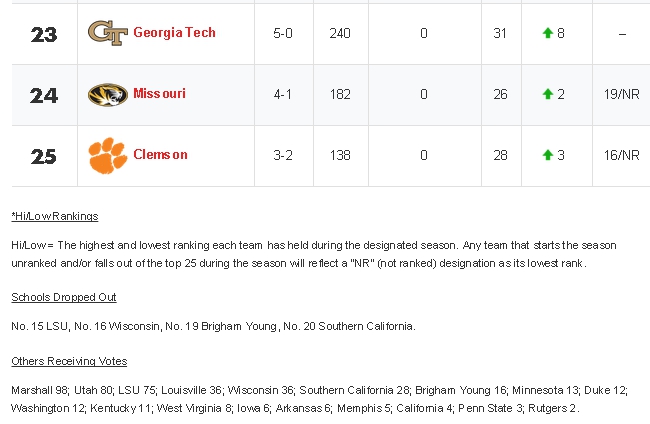Select rank number 23 cell

click(44, 34)
